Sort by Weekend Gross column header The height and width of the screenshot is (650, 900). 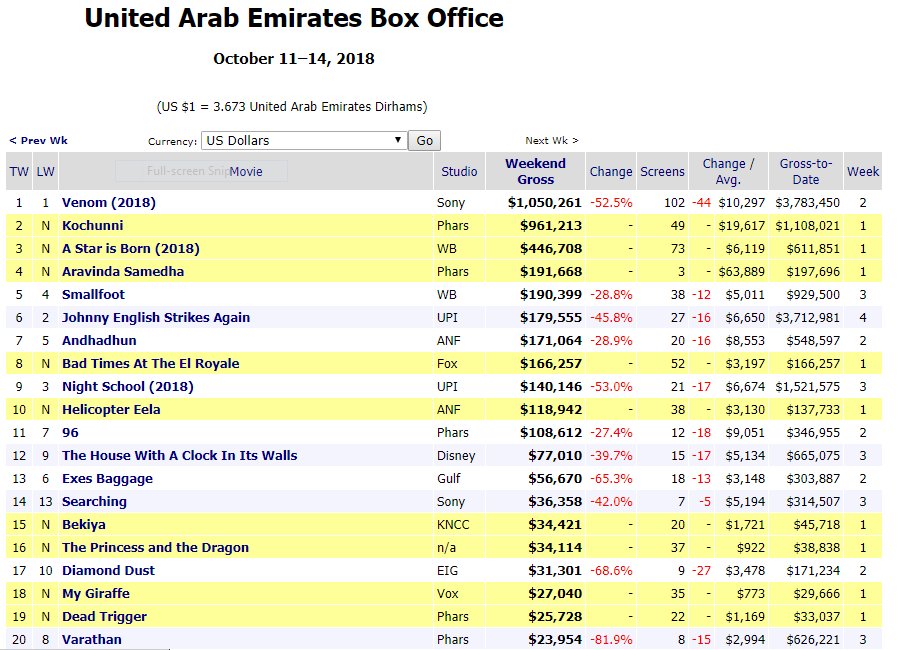536,171
